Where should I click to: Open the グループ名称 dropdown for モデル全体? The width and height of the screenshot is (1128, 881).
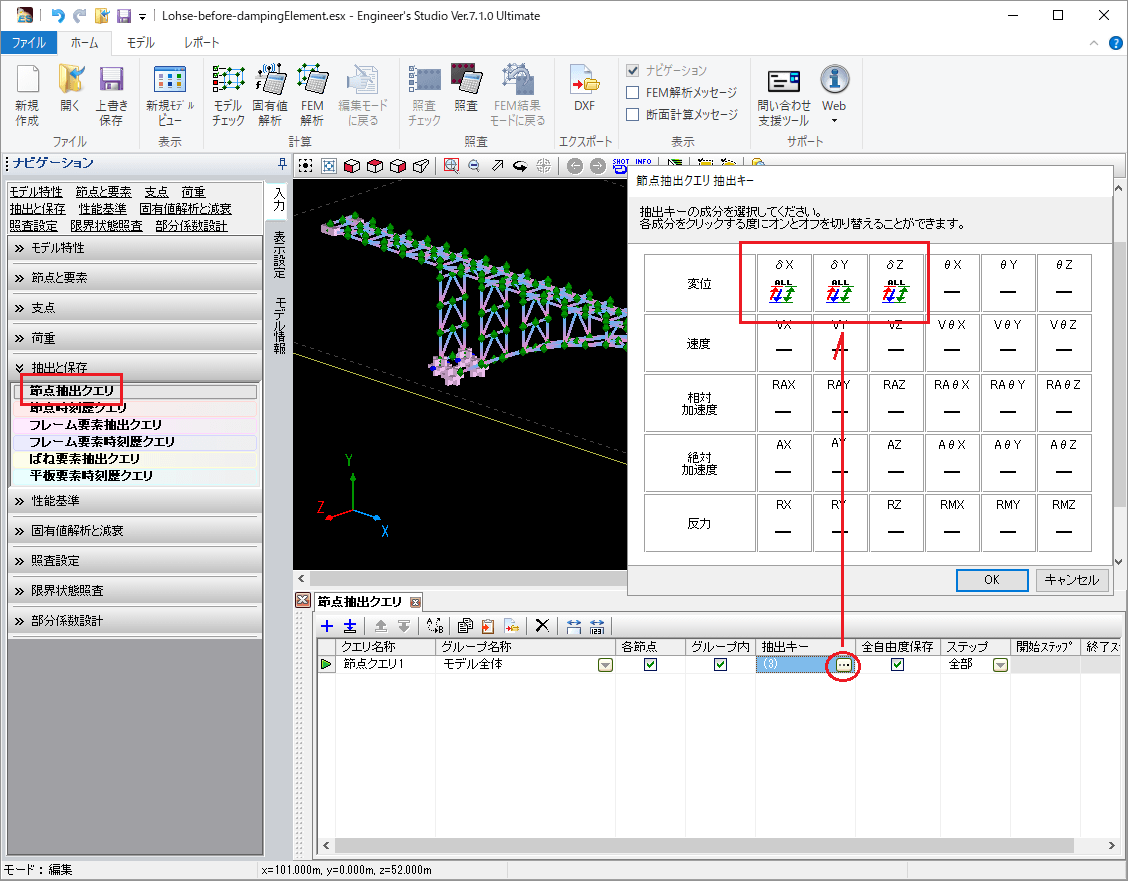(x=605, y=665)
